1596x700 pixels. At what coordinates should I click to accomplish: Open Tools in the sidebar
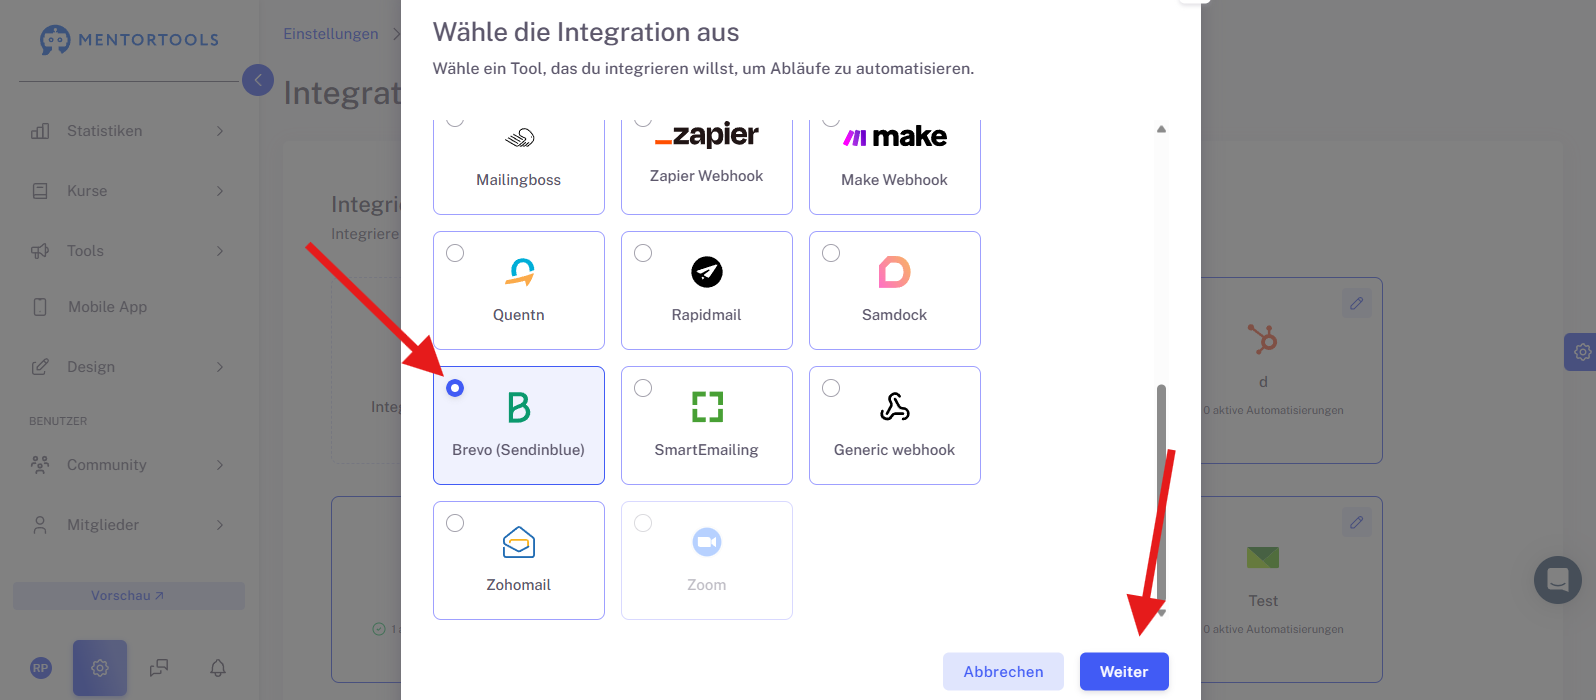click(129, 251)
